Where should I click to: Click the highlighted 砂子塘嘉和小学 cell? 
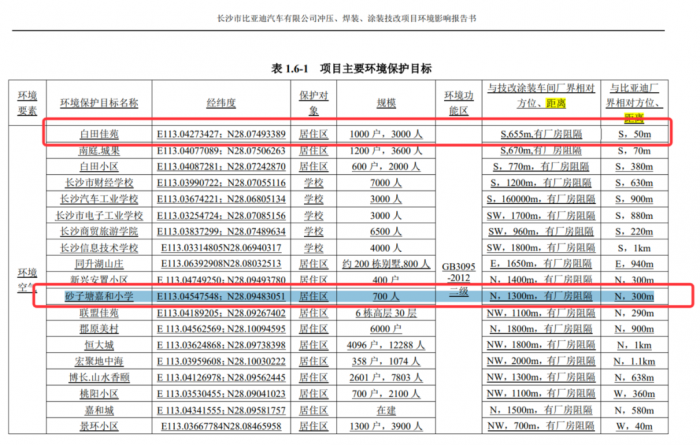tap(99, 296)
